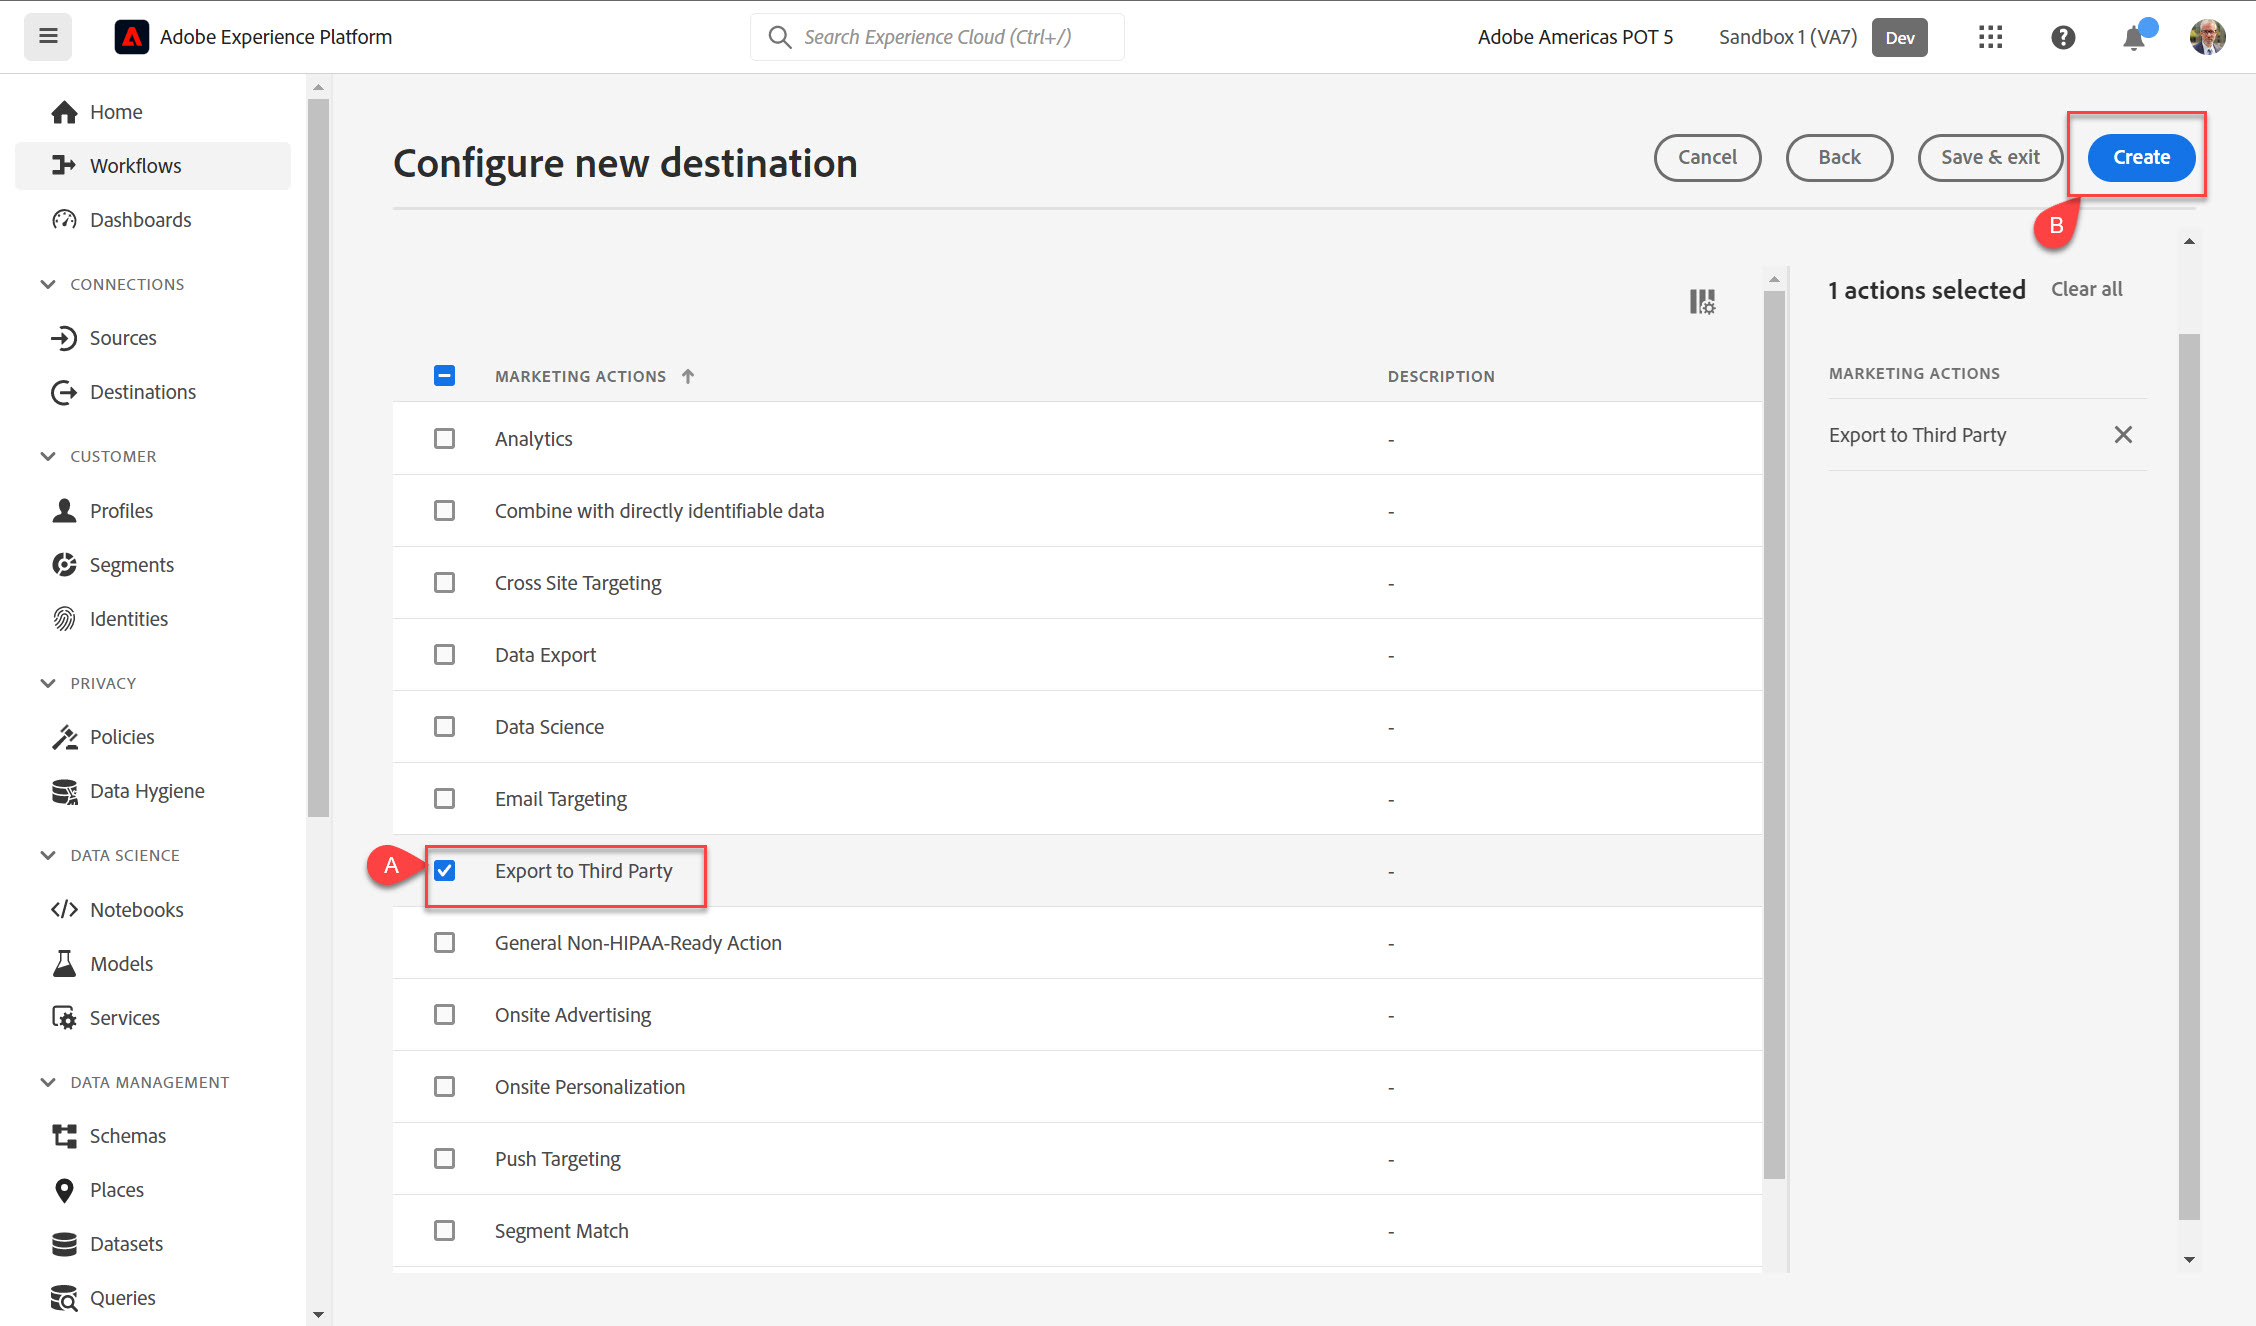
Task: Go Back to previous step
Action: (x=1839, y=157)
